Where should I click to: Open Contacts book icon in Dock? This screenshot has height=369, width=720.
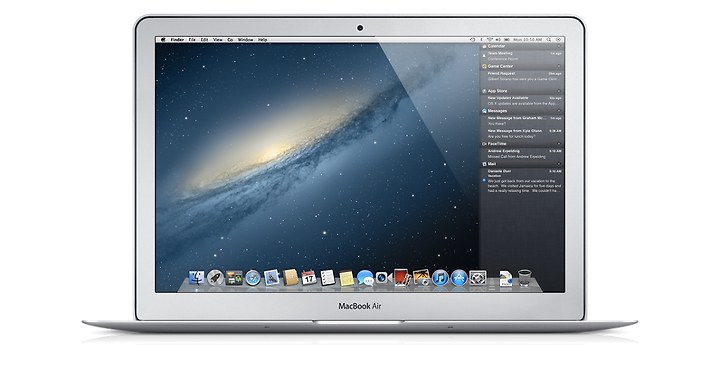tap(290, 277)
